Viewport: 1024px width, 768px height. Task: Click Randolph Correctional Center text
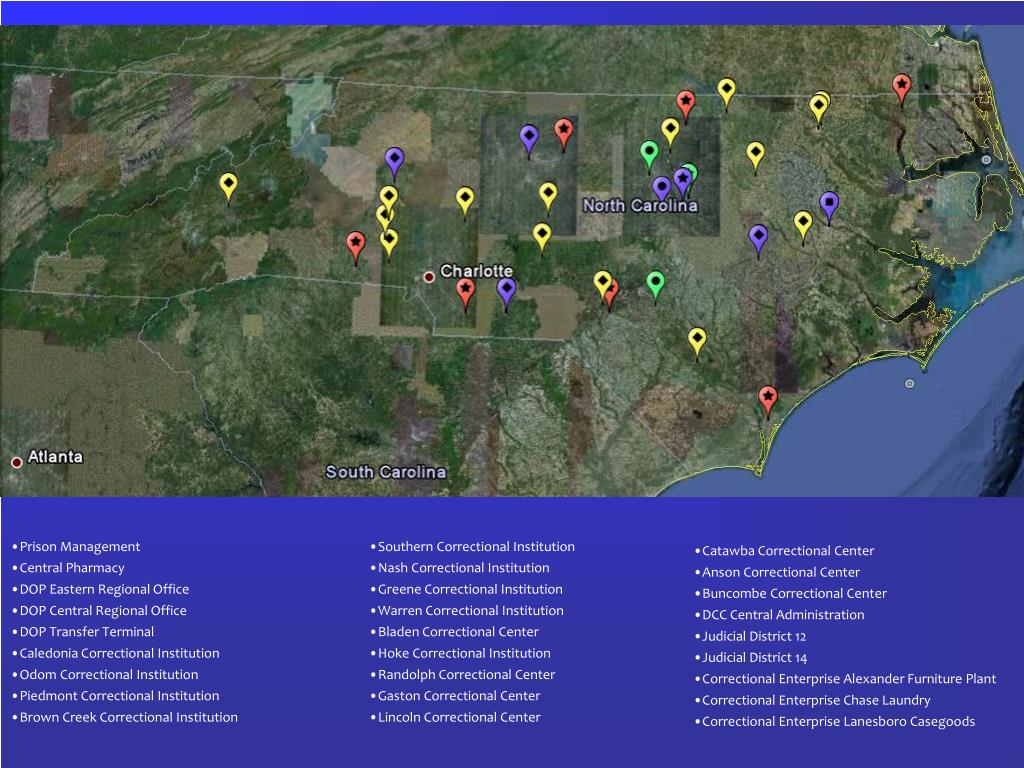pos(466,675)
